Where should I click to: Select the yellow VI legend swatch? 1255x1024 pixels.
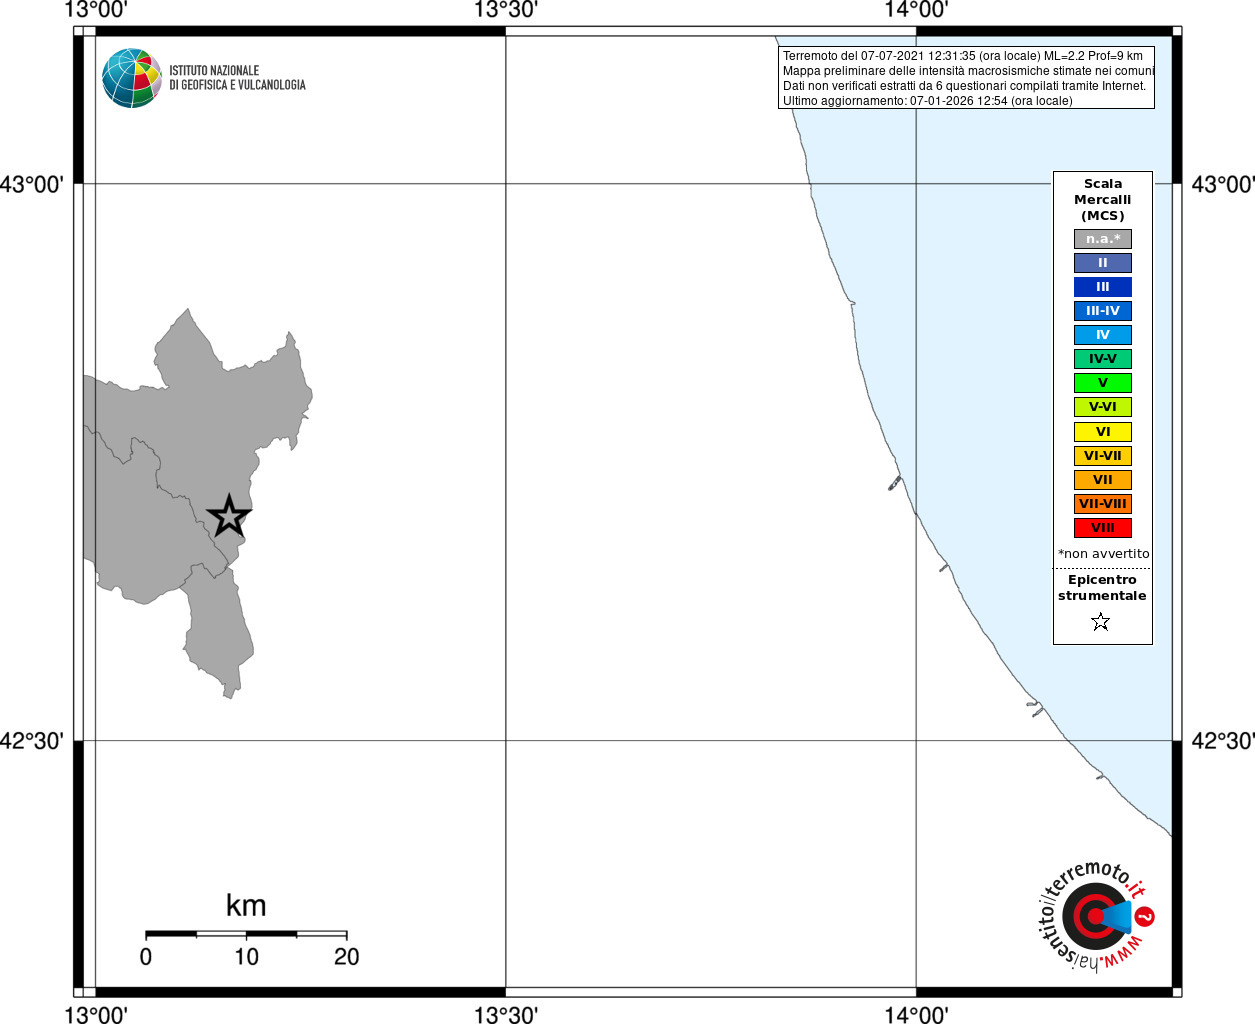click(1103, 432)
